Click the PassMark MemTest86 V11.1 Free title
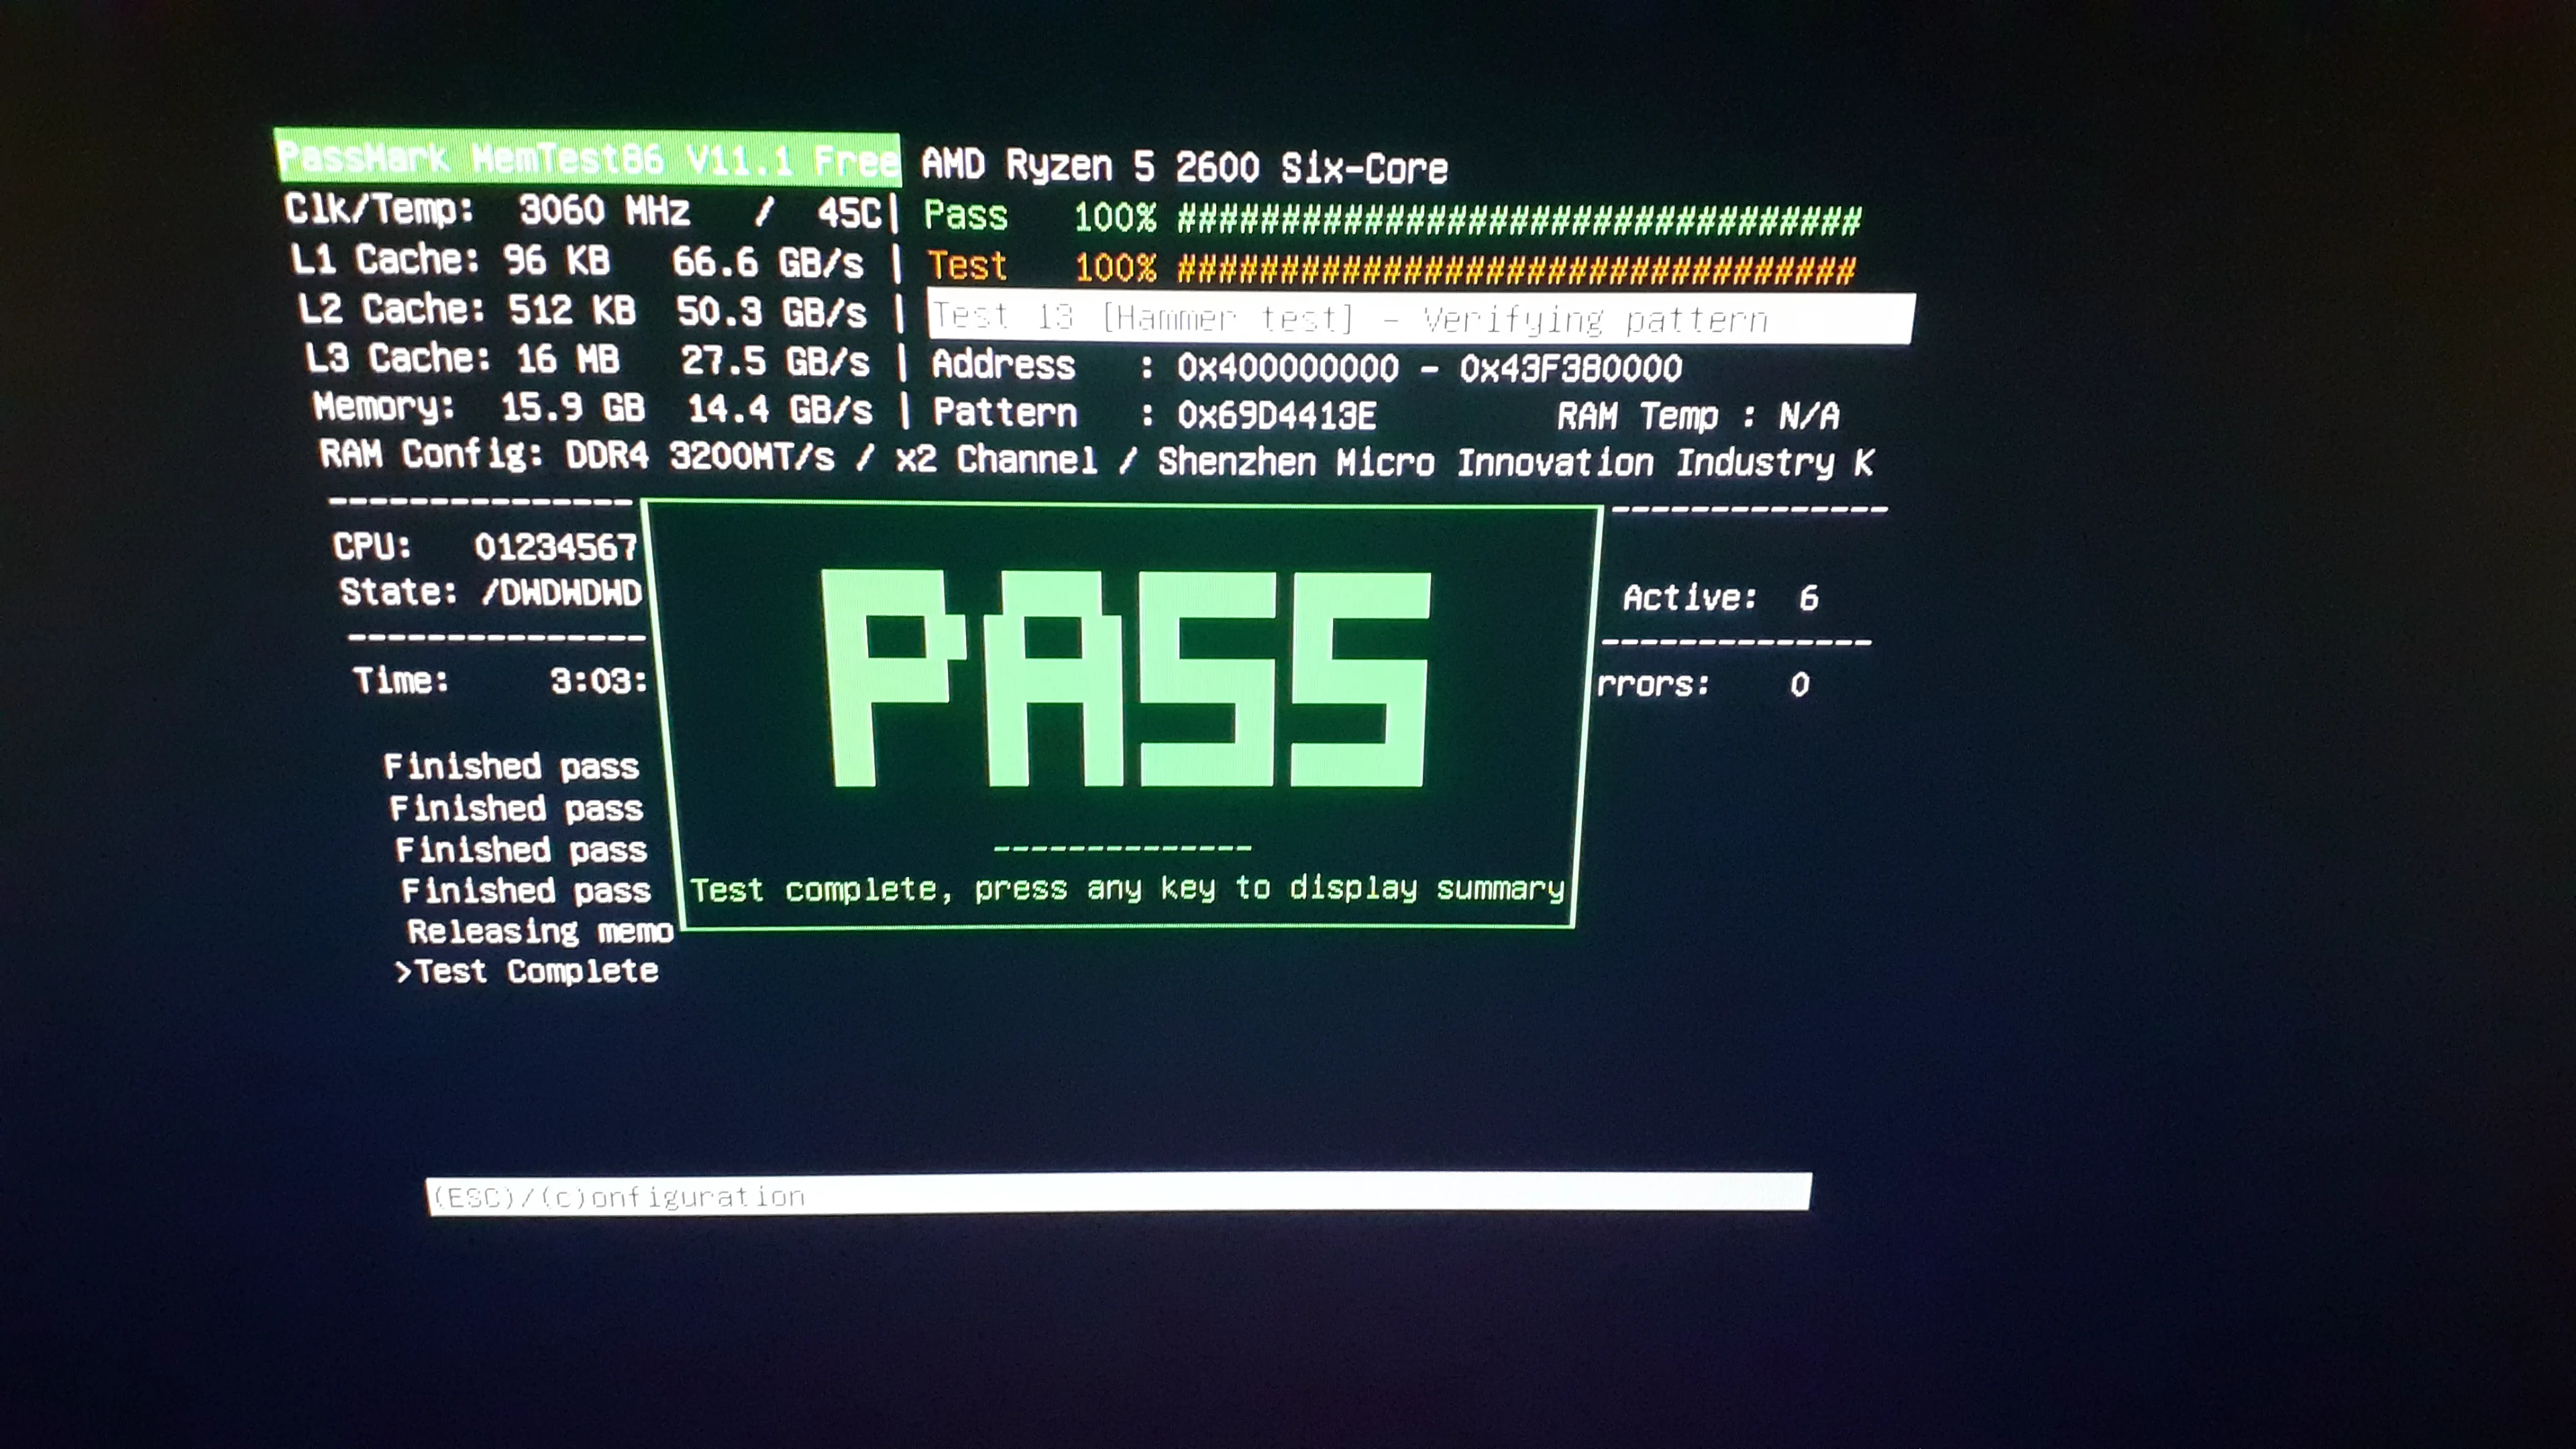Image resolution: width=2576 pixels, height=1449 pixels. [x=587, y=158]
